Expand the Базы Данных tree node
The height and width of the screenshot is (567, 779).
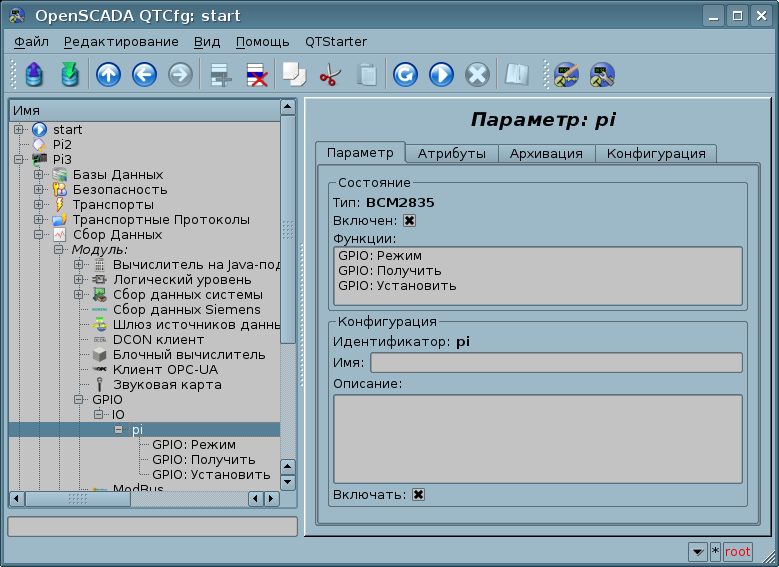click(x=39, y=175)
